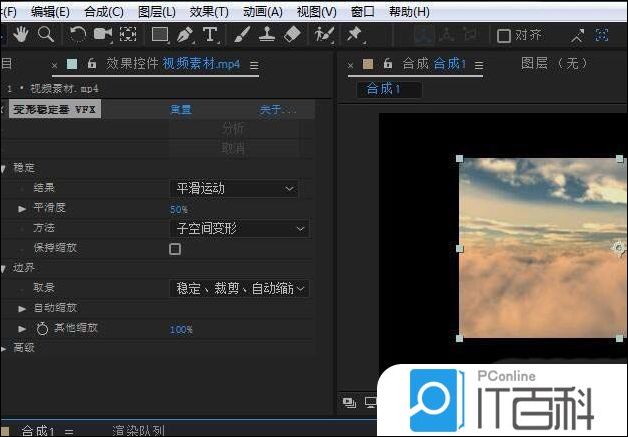
Task: Click the 重置 reset link
Action: click(x=181, y=110)
